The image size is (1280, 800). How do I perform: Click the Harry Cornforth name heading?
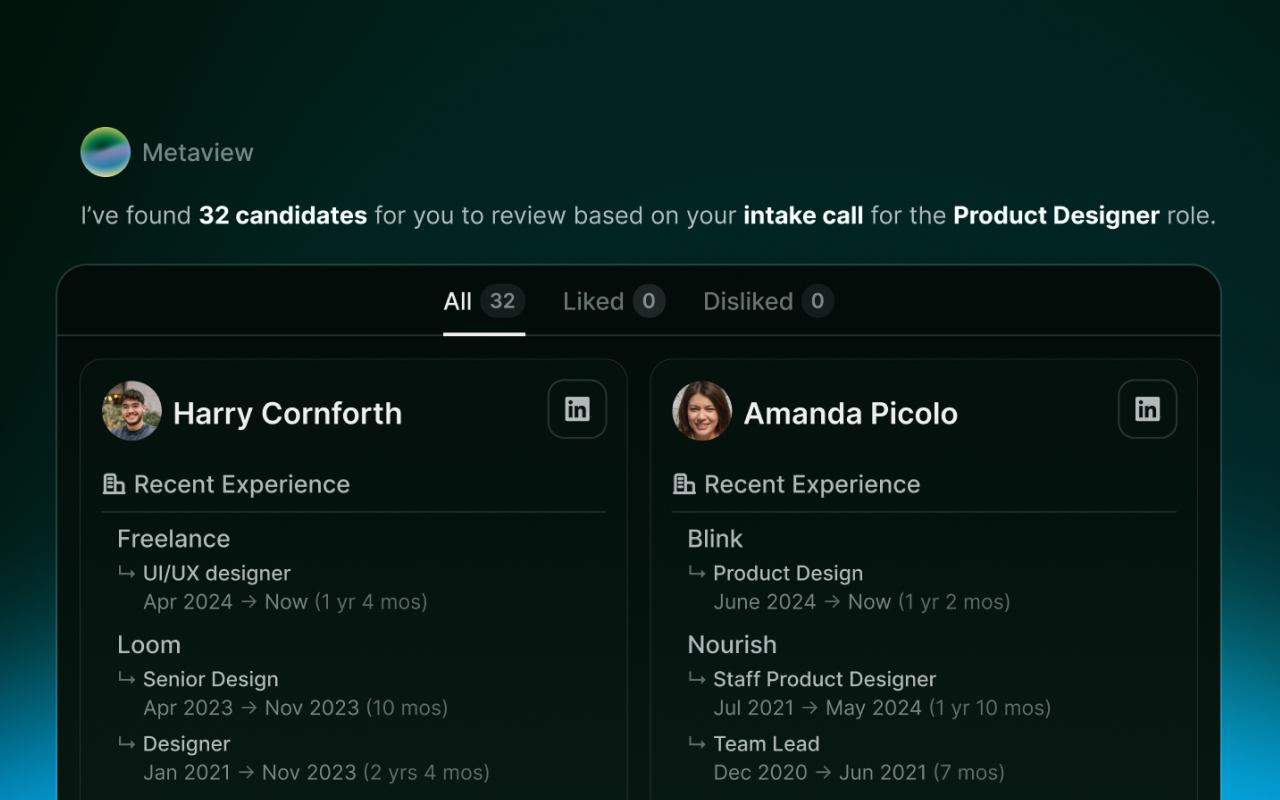click(x=288, y=414)
